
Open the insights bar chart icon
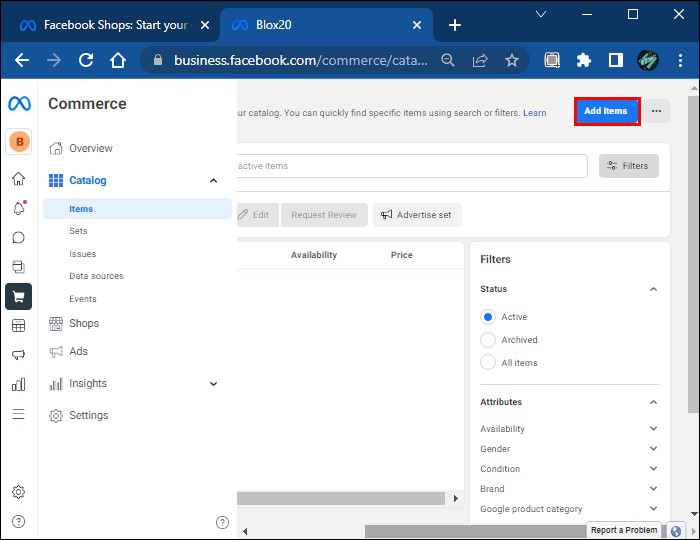[18, 384]
